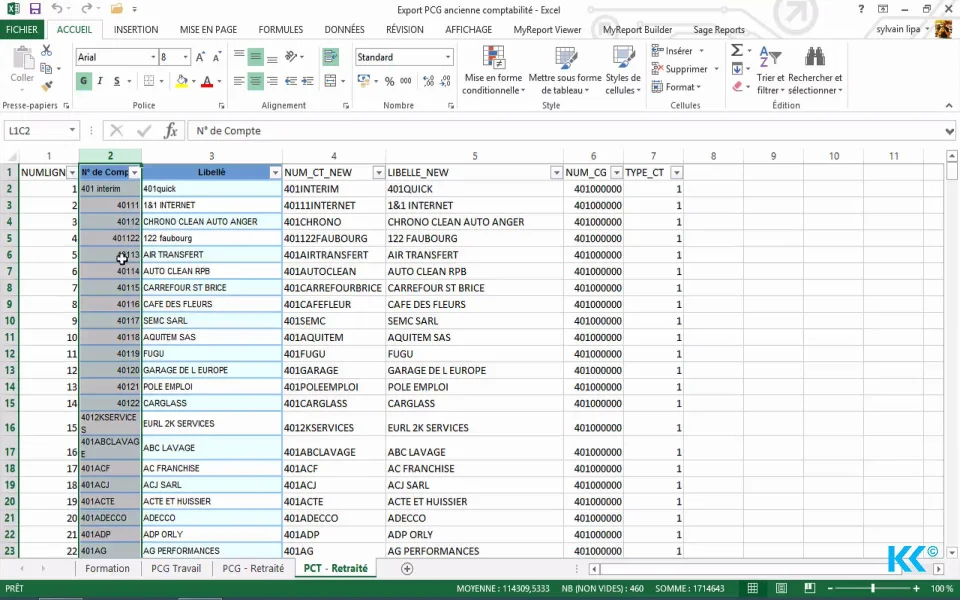Open the font name Arial dropdown
The width and height of the screenshot is (960, 600).
click(153, 57)
